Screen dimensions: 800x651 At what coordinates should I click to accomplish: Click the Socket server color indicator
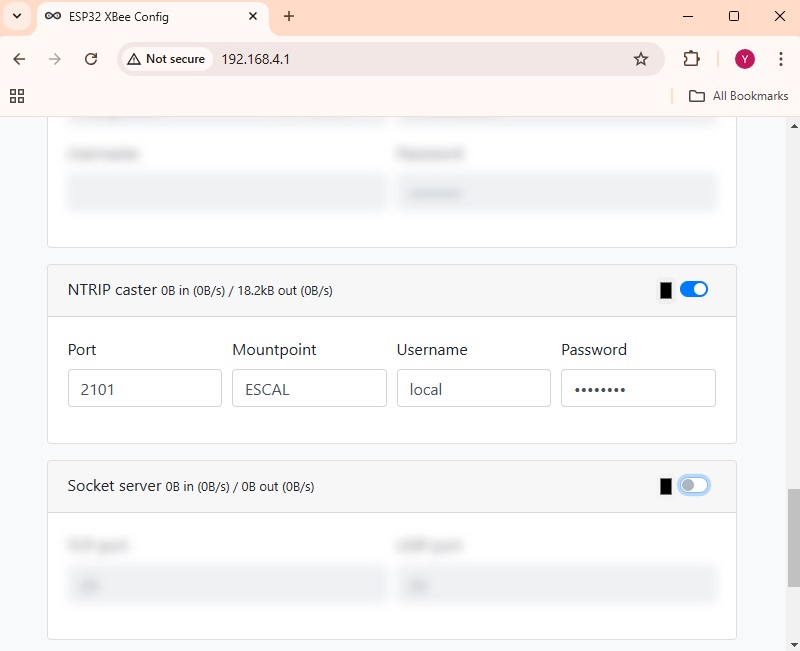666,486
